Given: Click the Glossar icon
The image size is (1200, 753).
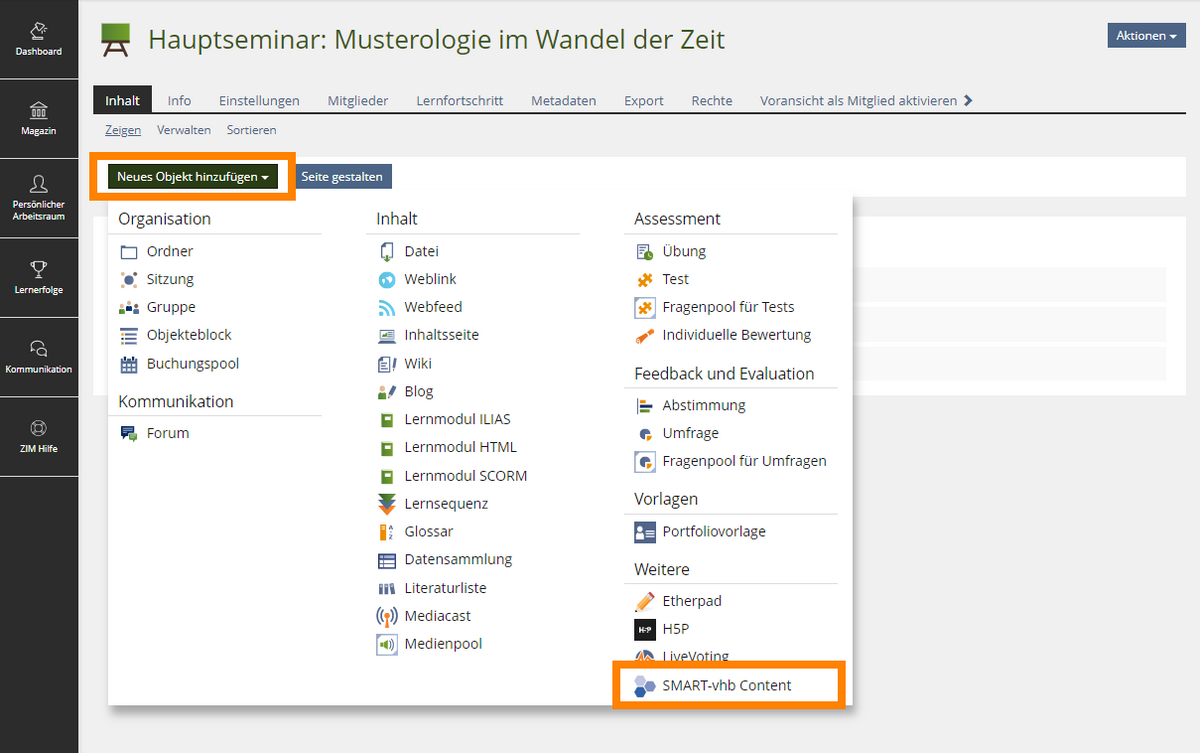Looking at the screenshot, I should (x=387, y=532).
